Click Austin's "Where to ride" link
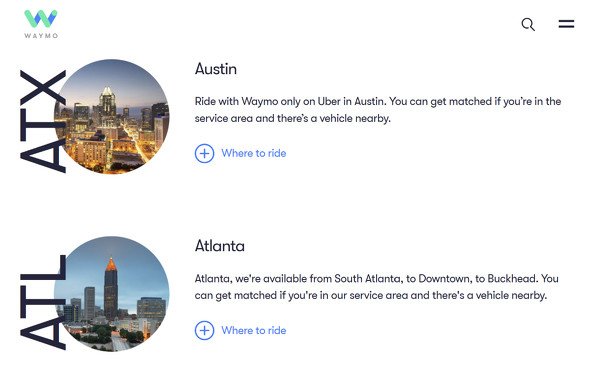Image resolution: width=590 pixels, height=365 pixels. pos(254,153)
